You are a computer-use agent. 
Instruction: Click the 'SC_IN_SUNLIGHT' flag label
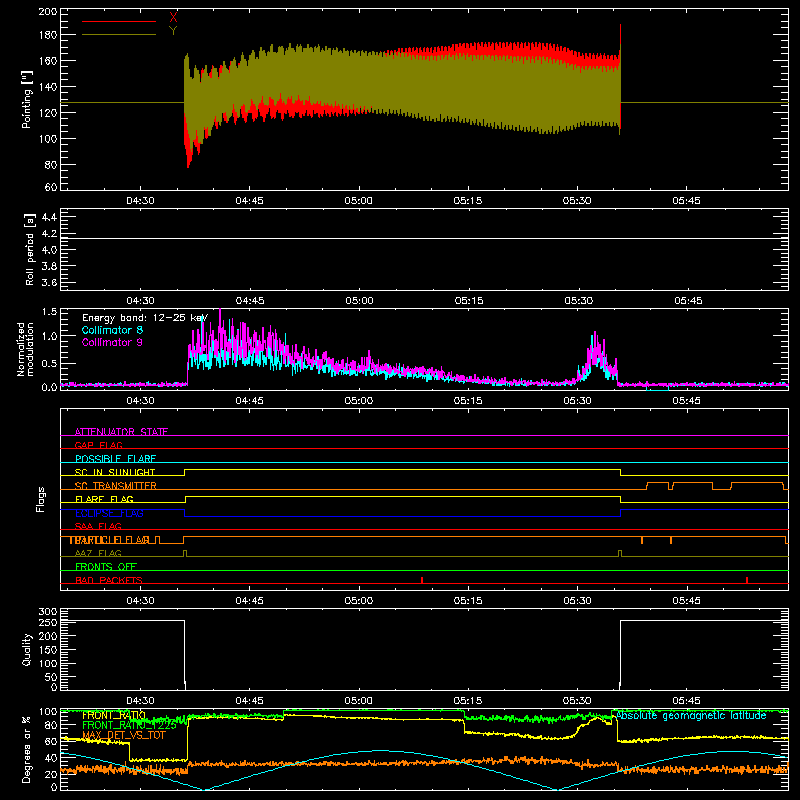pos(115,472)
